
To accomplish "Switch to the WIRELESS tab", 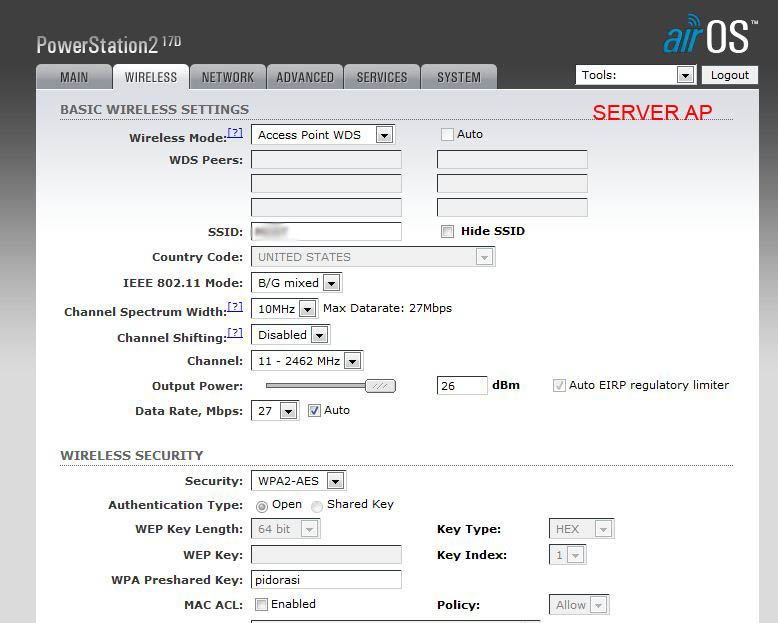I will (151, 77).
